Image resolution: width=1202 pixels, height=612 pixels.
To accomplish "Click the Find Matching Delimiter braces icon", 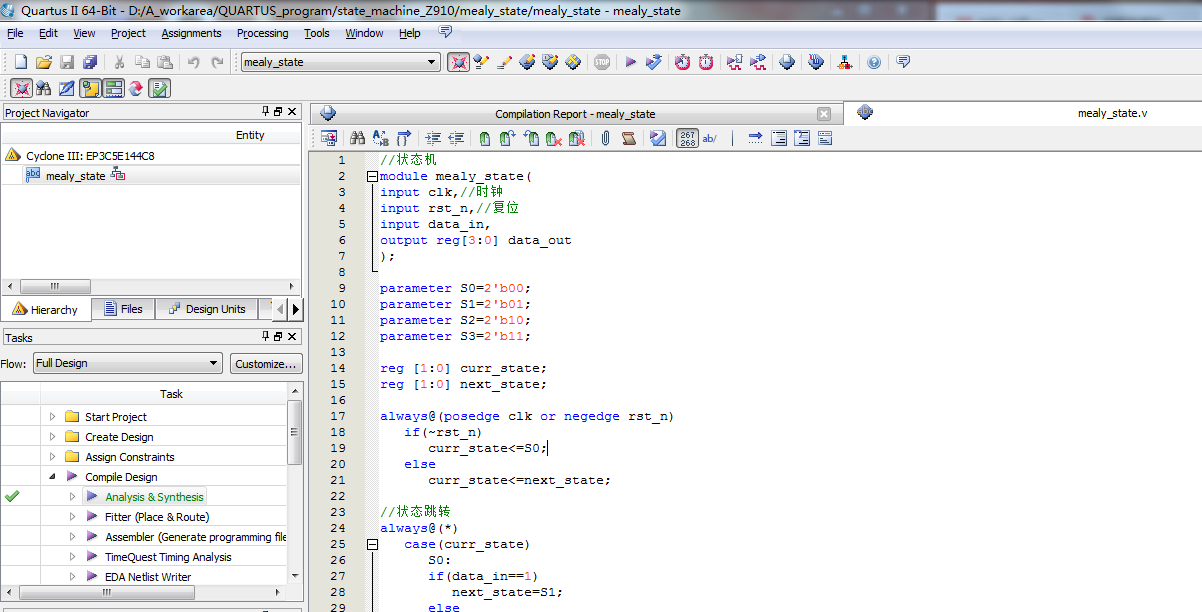I will tap(403, 138).
